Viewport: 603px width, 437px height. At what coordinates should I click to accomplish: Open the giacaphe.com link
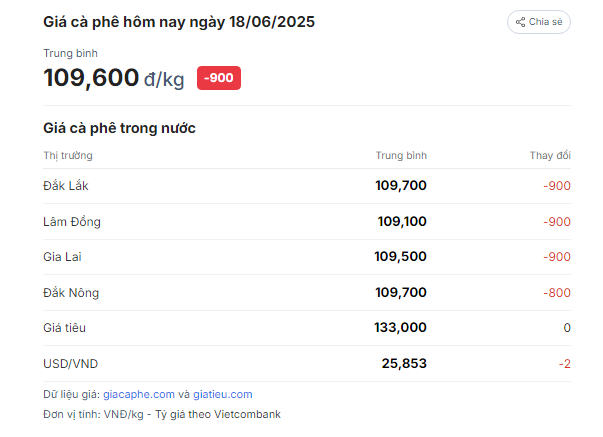tap(139, 394)
